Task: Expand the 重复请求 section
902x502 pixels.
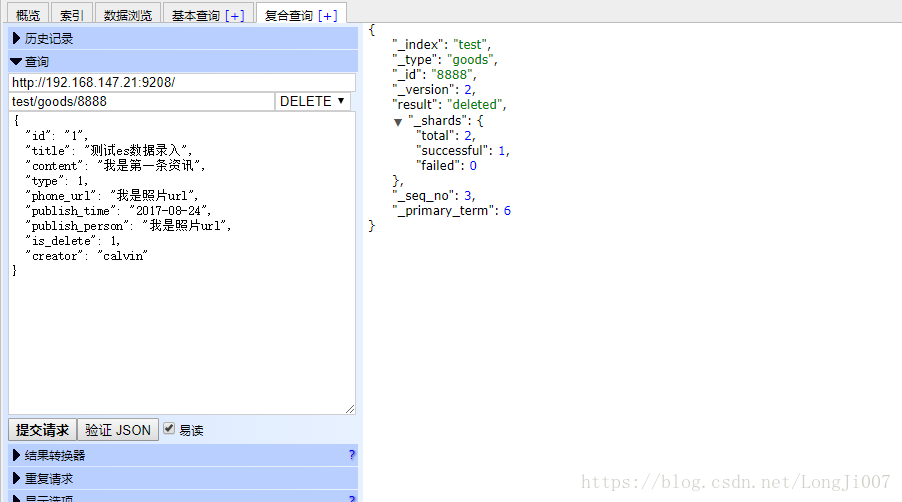Action: click(x=183, y=478)
